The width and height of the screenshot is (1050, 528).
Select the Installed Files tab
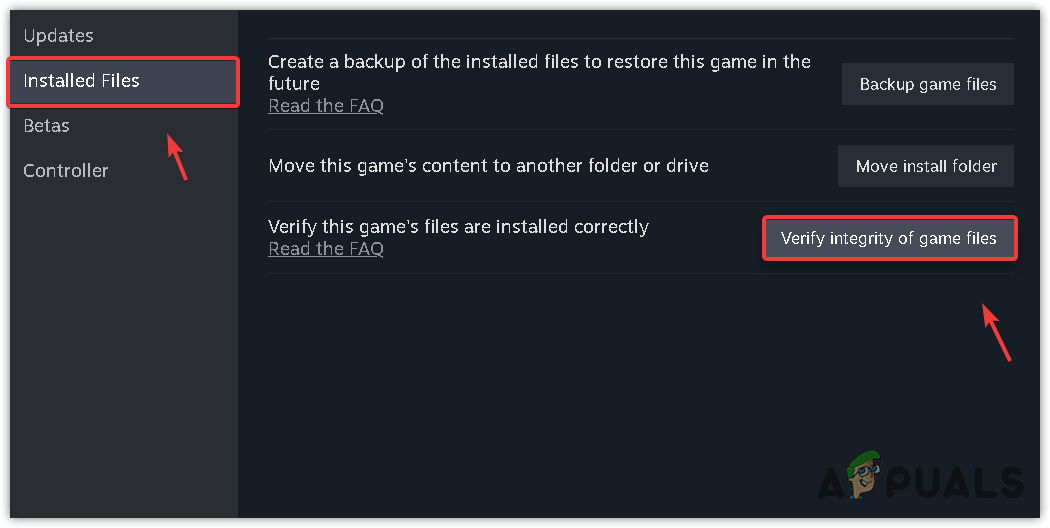click(x=82, y=81)
